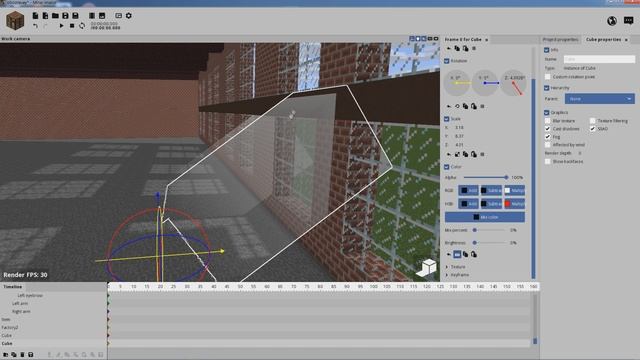Image resolution: width=640 pixels, height=360 pixels.
Task: Click the Export movie filmstrip icon
Action: point(92,16)
